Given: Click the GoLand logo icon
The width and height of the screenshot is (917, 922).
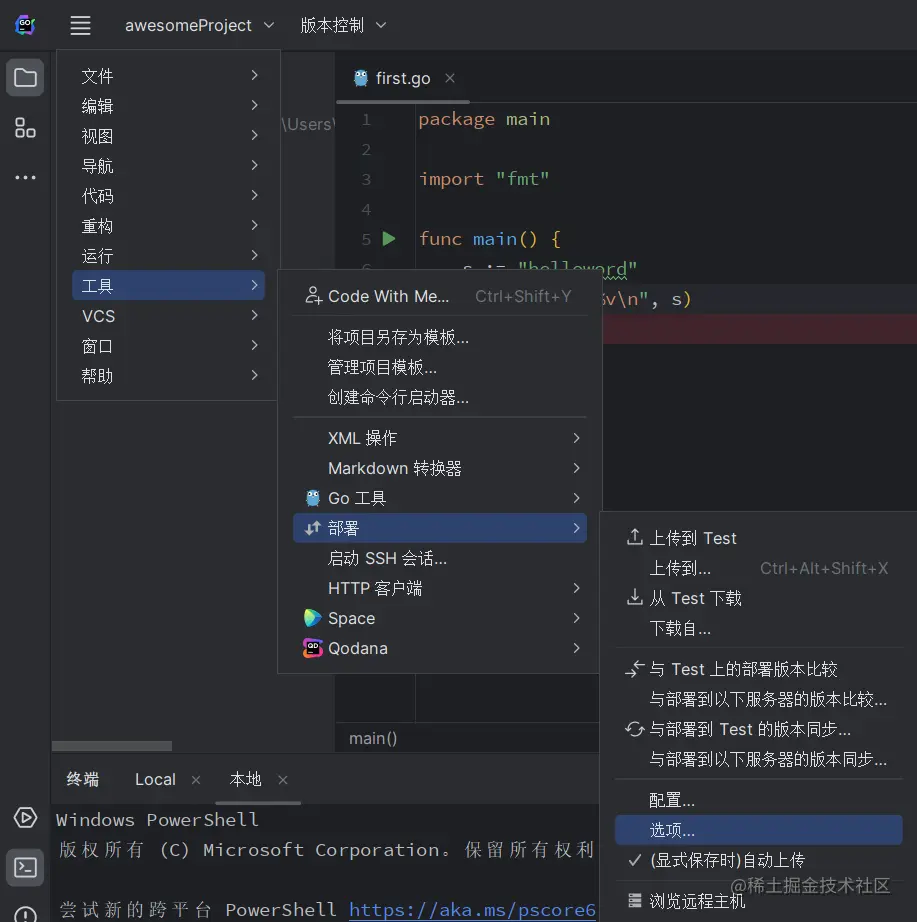Looking at the screenshot, I should (25, 25).
